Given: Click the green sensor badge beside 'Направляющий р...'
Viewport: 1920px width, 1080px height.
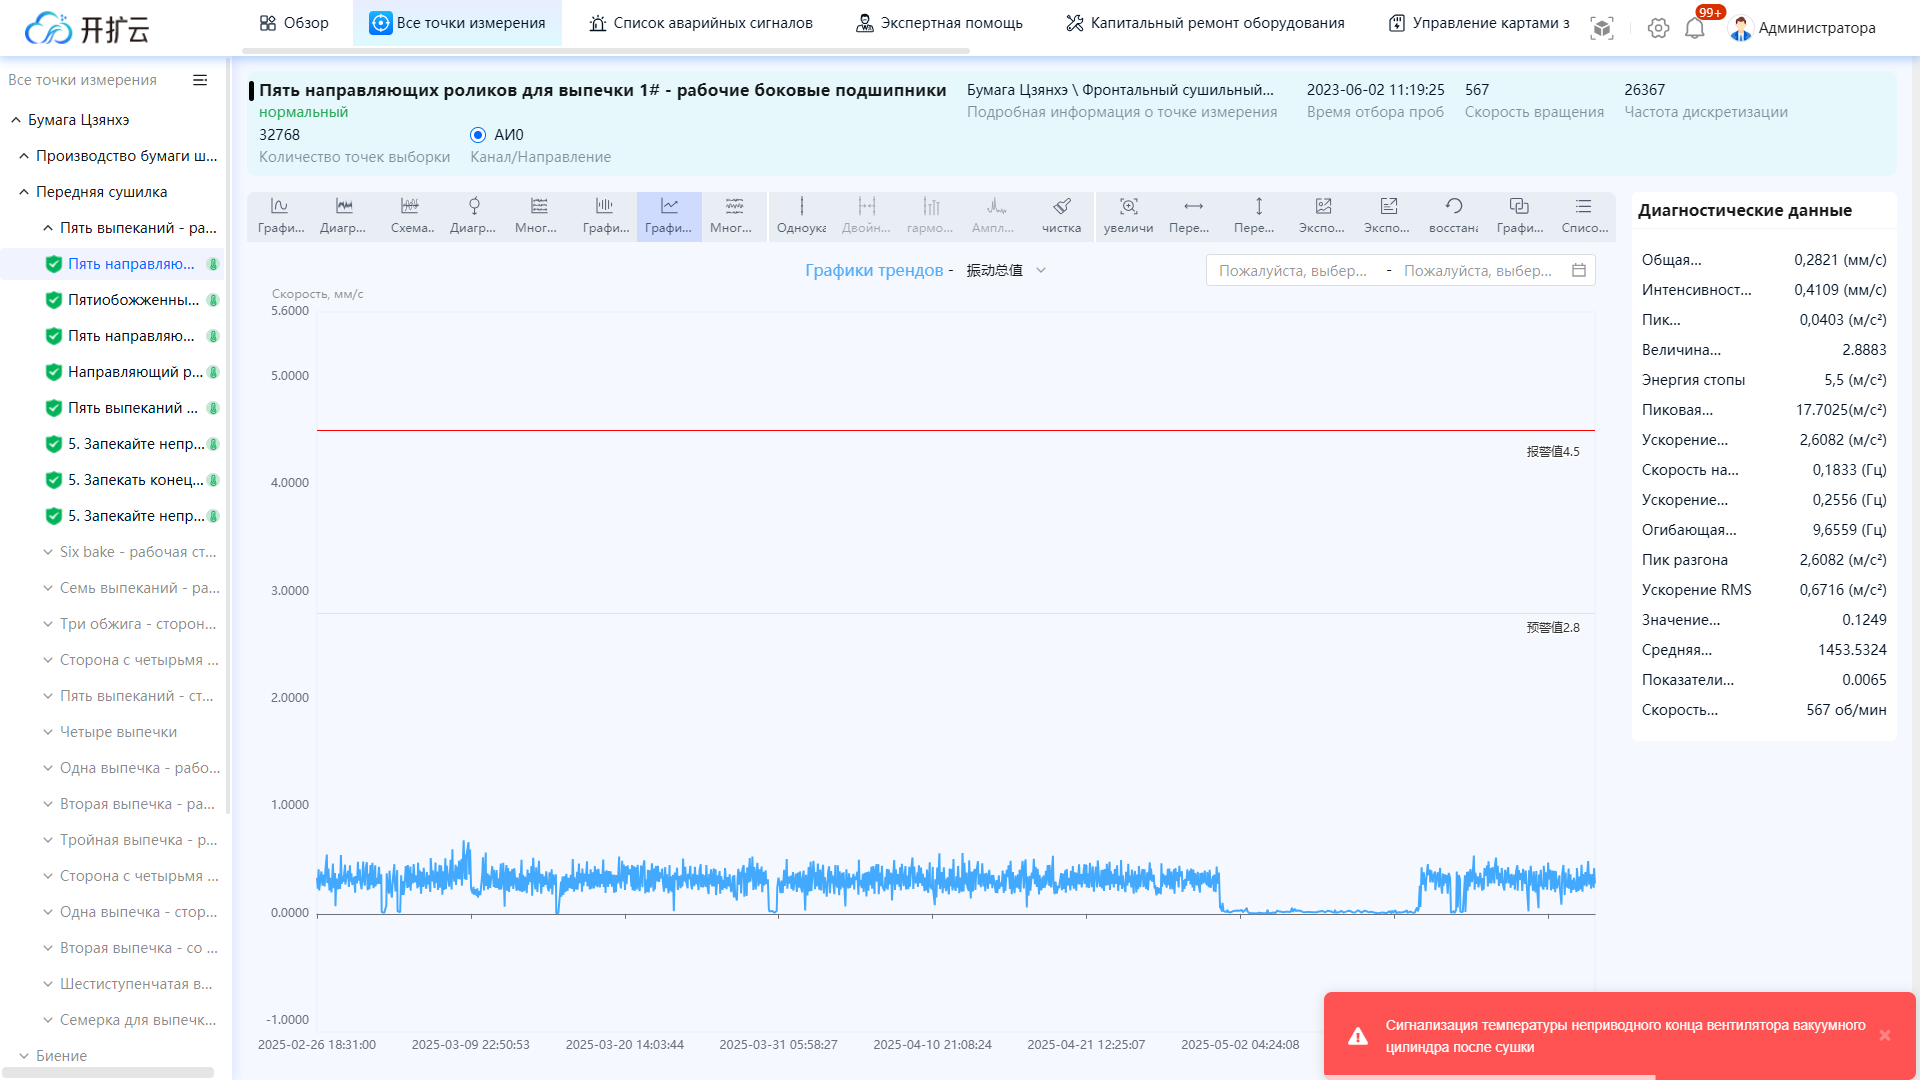Looking at the screenshot, I should click(x=213, y=372).
